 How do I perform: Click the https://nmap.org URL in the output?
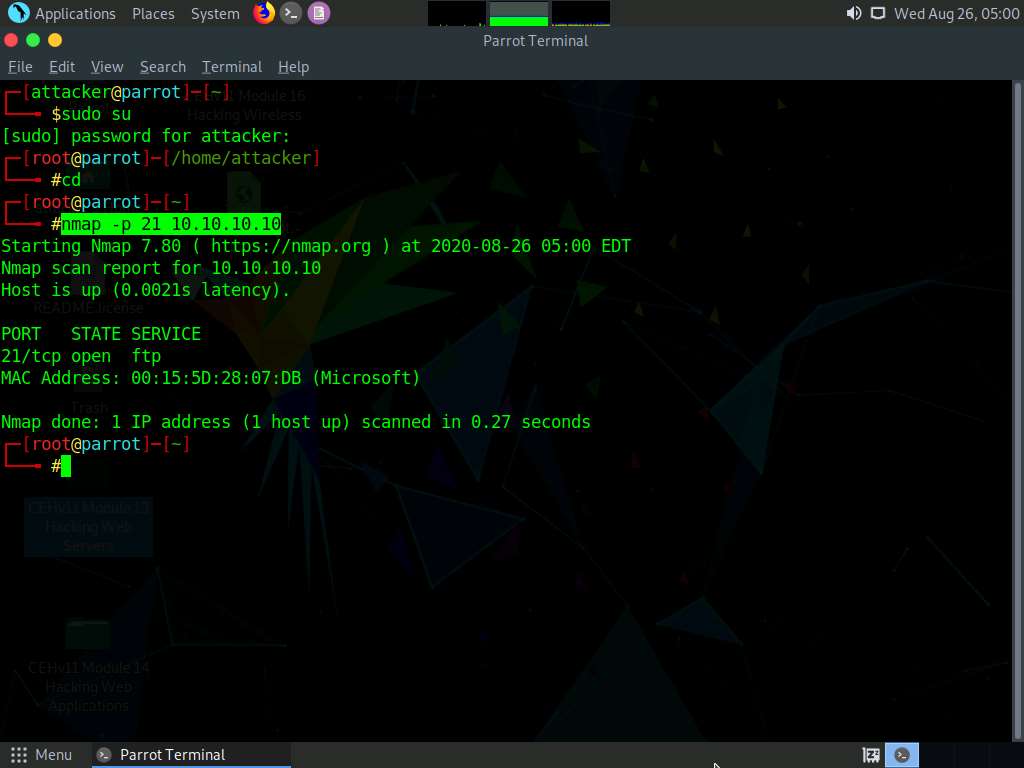[x=291, y=246]
